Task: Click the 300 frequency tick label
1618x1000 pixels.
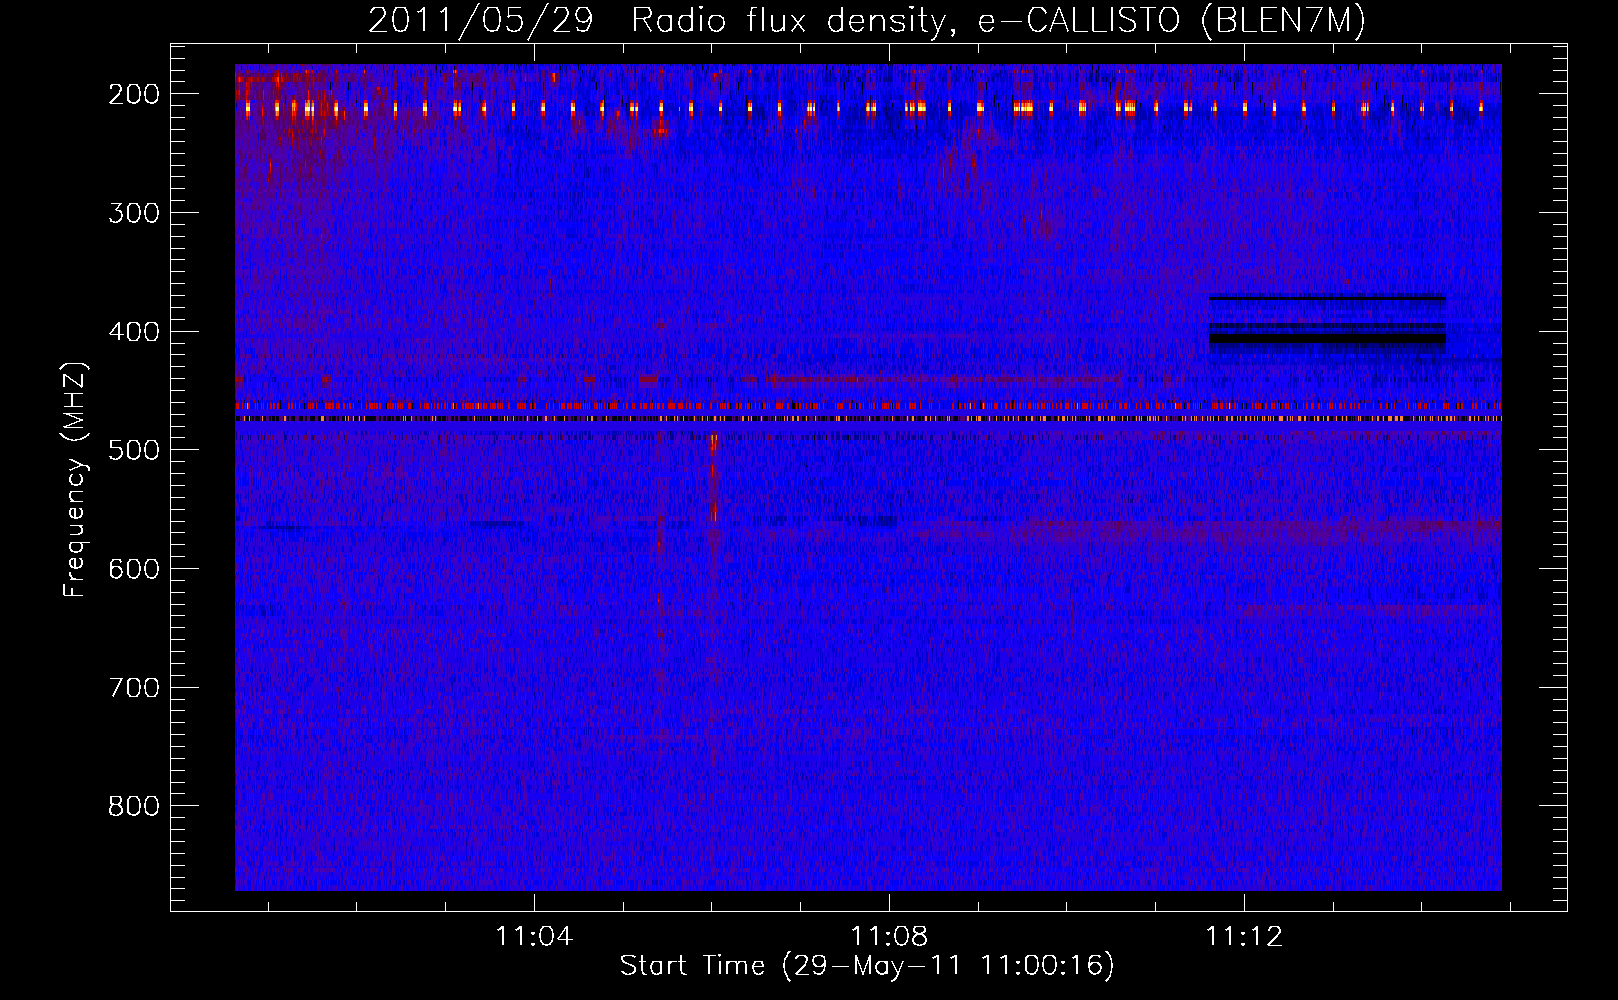Action: tap(134, 213)
